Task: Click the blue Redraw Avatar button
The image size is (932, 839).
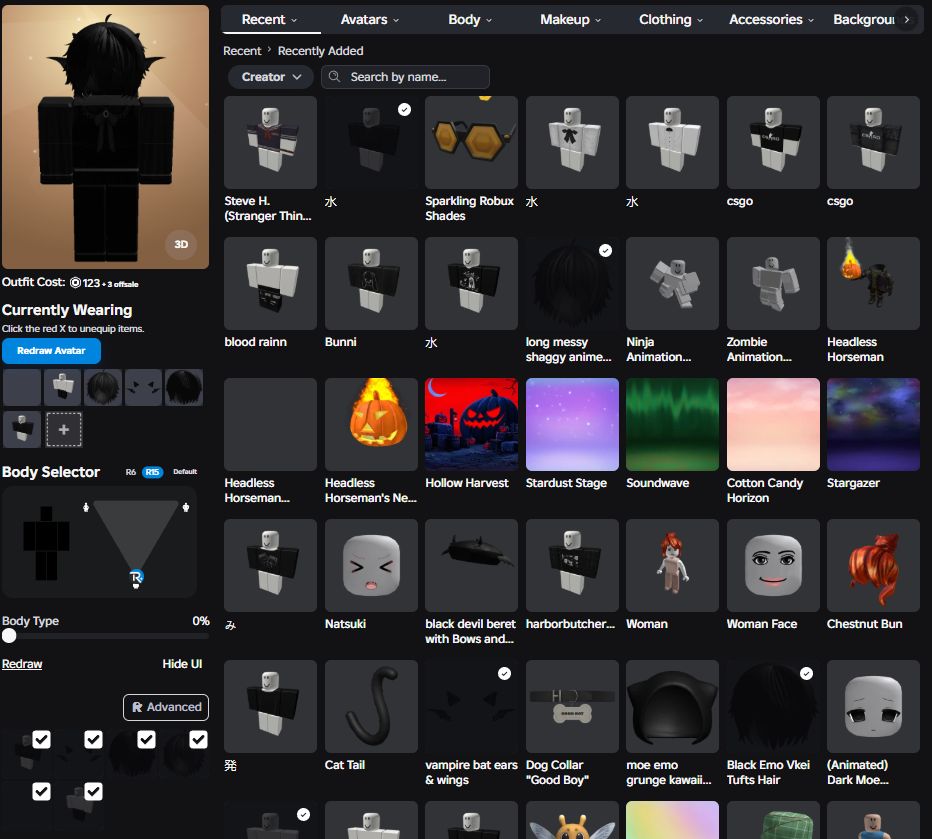Action: point(51,351)
